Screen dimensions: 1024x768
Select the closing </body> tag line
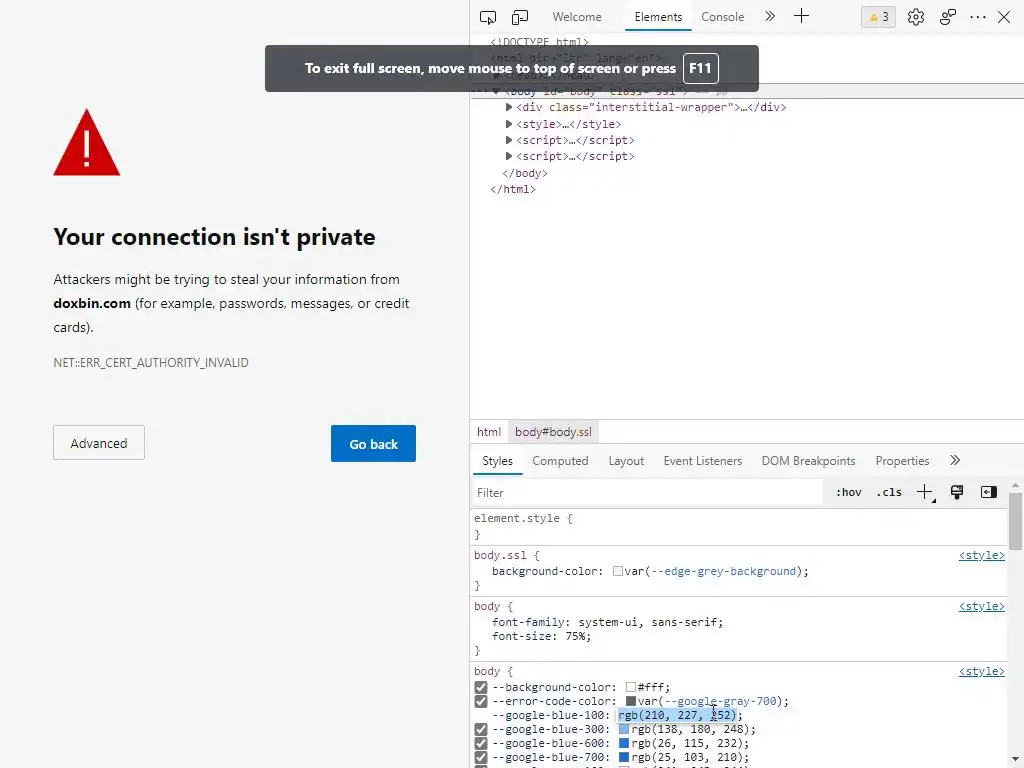click(524, 173)
